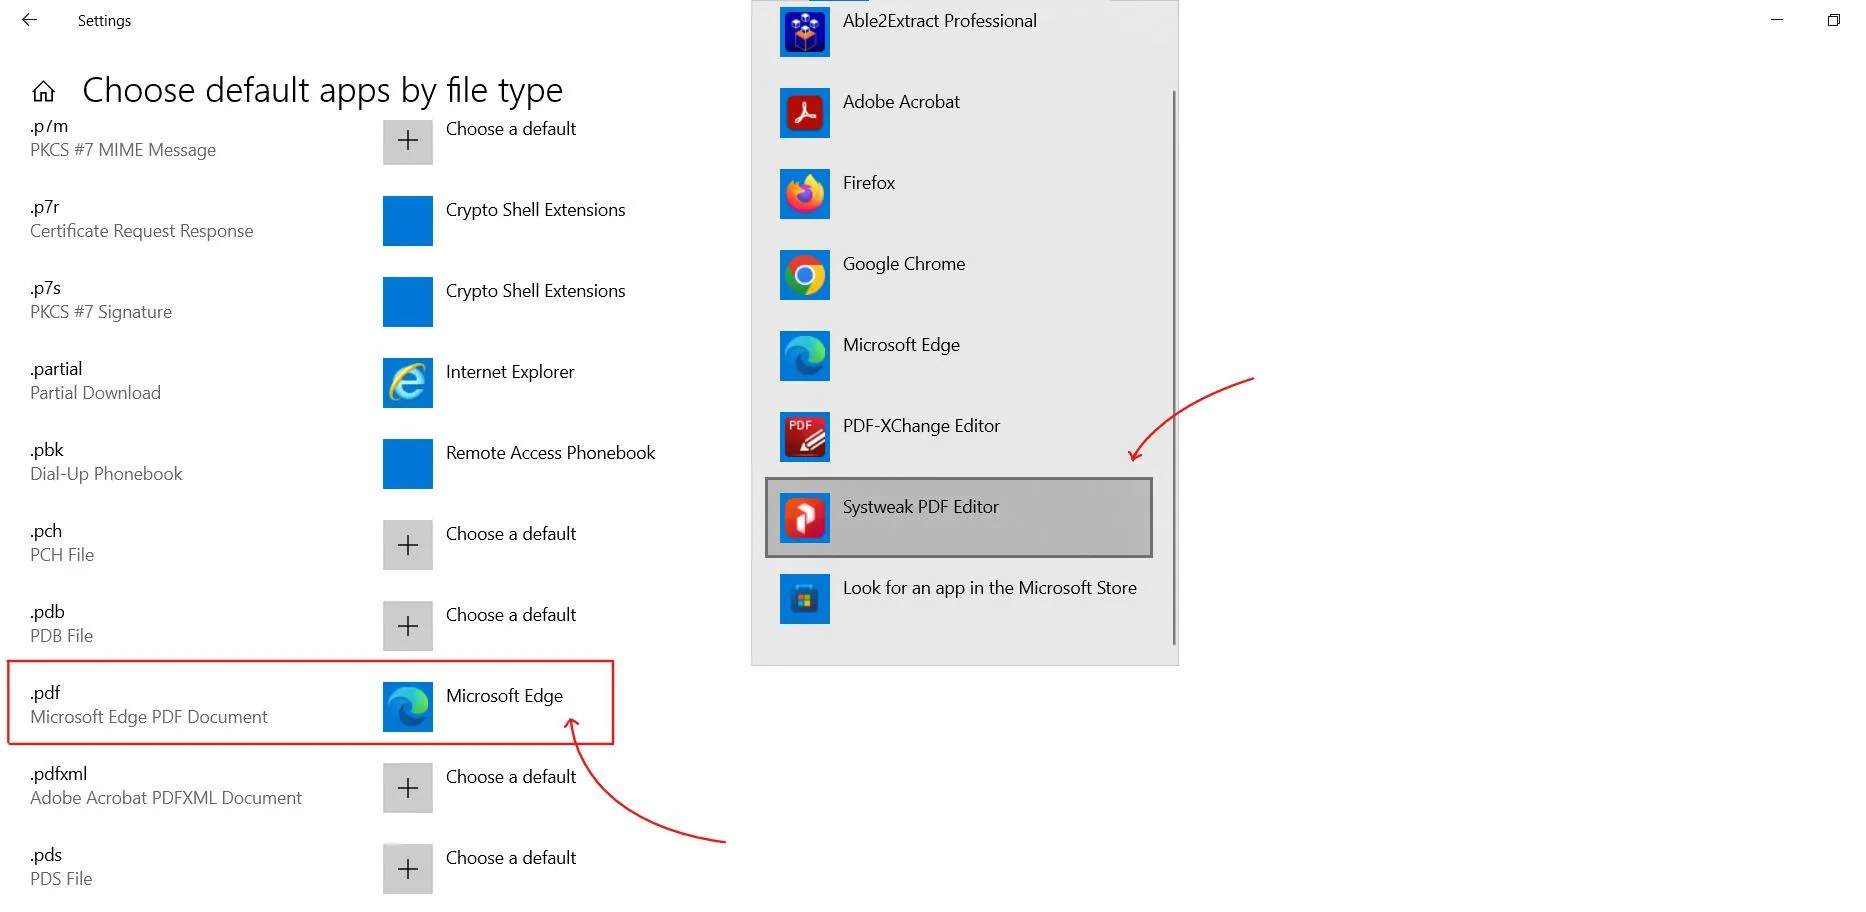Image resolution: width=1866 pixels, height=912 pixels.
Task: Click the plus button for .pch file
Action: pos(407,545)
